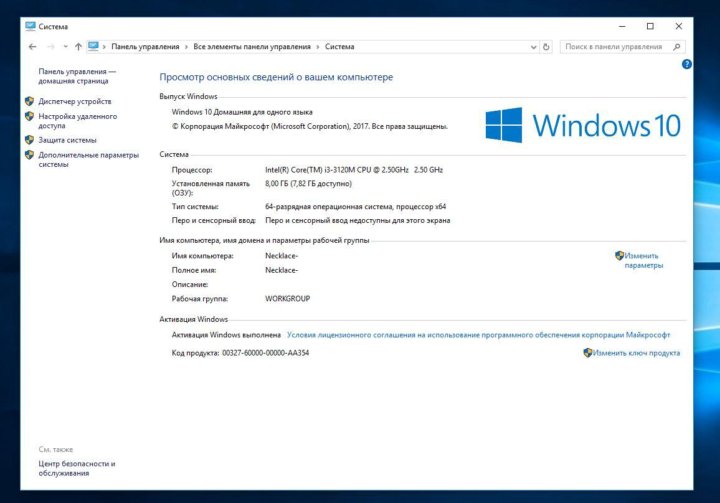The height and width of the screenshot is (503, 720).
Task: Select 'Windows 10 Домашняя для одного языка' text
Action: pyautogui.click(x=242, y=112)
